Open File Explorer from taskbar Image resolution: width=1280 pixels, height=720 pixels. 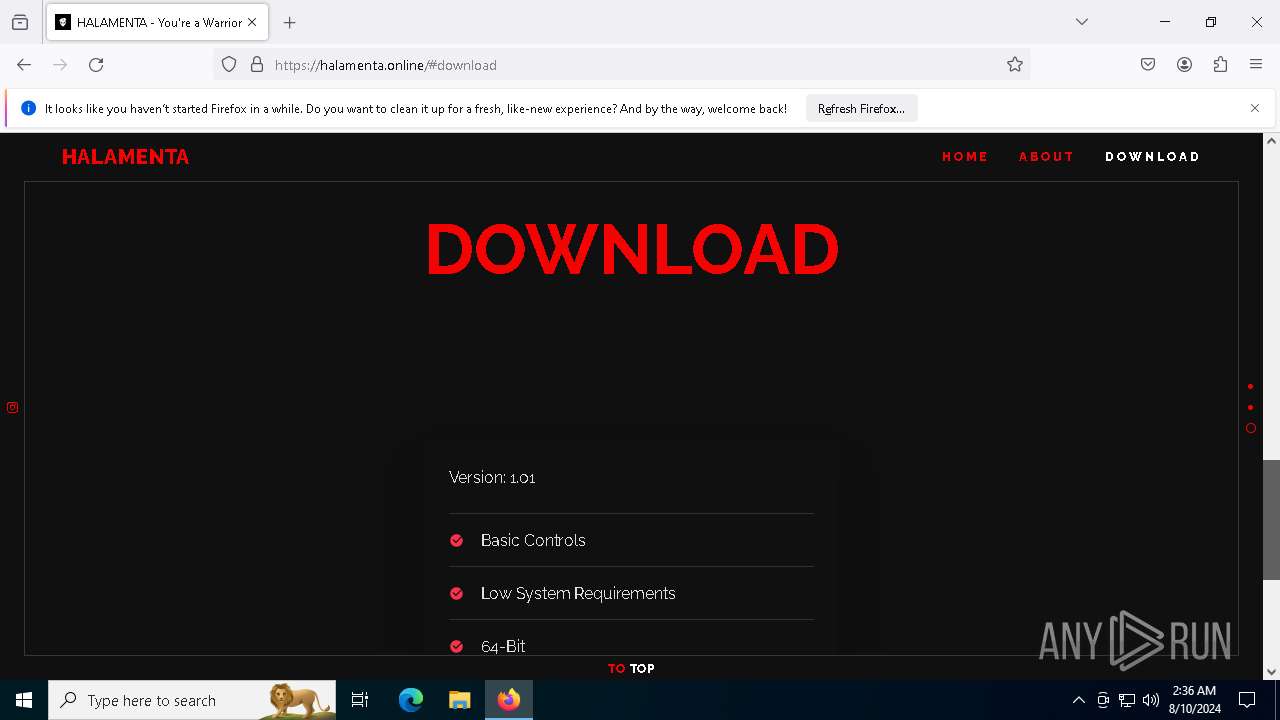tap(459, 700)
